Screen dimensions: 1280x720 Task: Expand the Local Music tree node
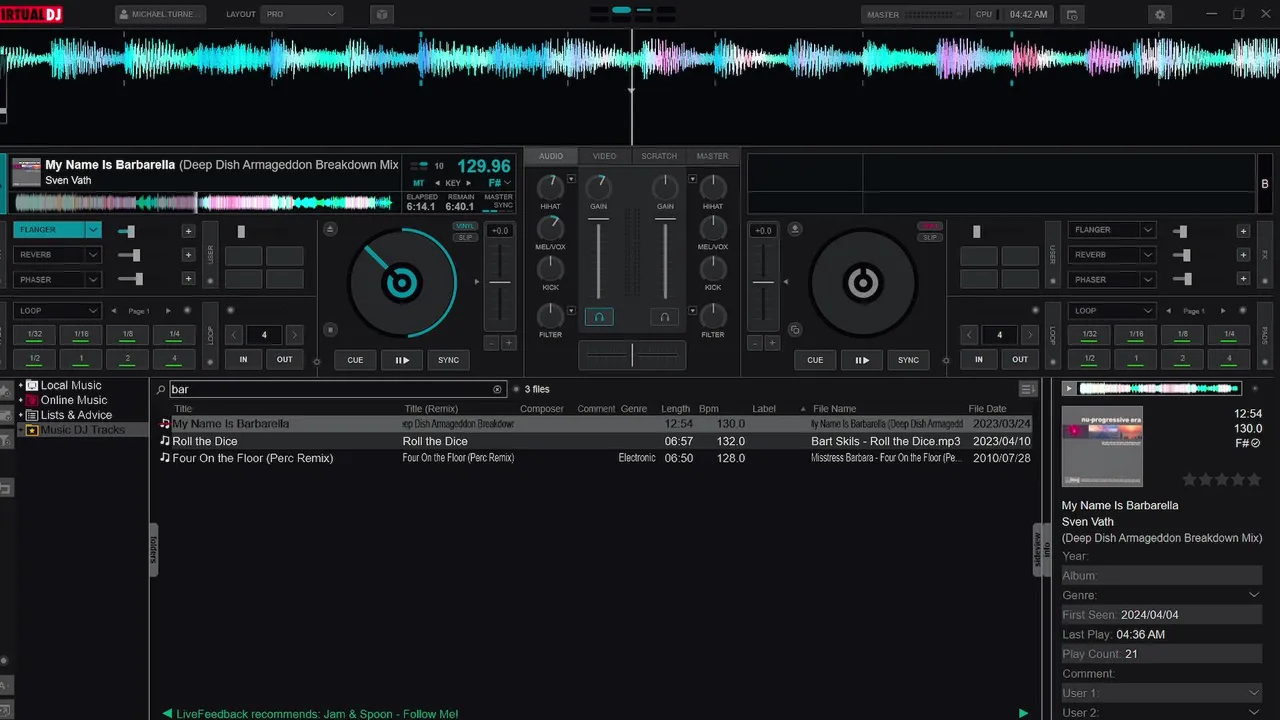point(20,385)
